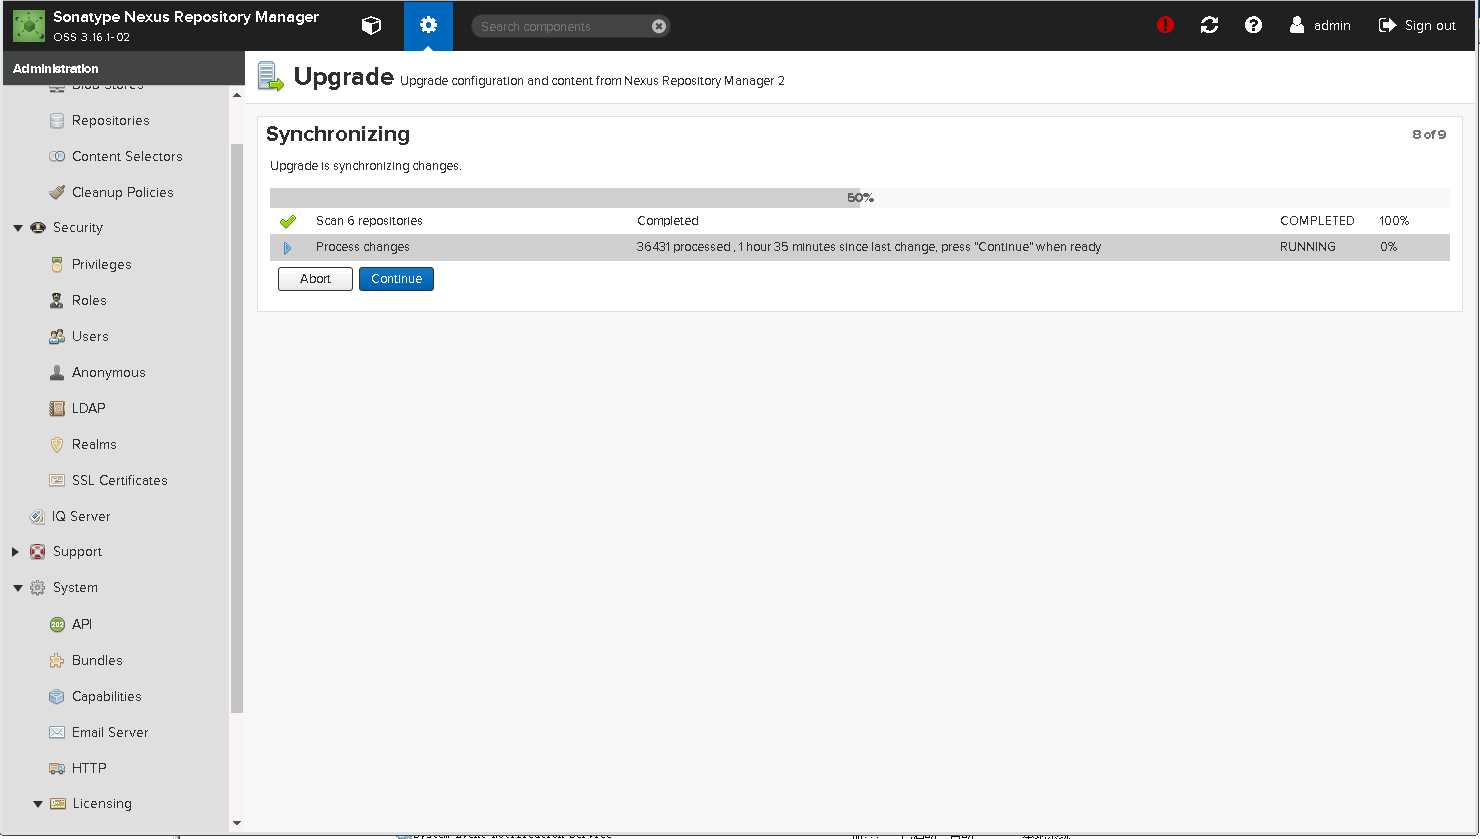Viewport: 1480px width, 839px height.
Task: Click the sidebar scroll down arrow
Action: [237, 823]
